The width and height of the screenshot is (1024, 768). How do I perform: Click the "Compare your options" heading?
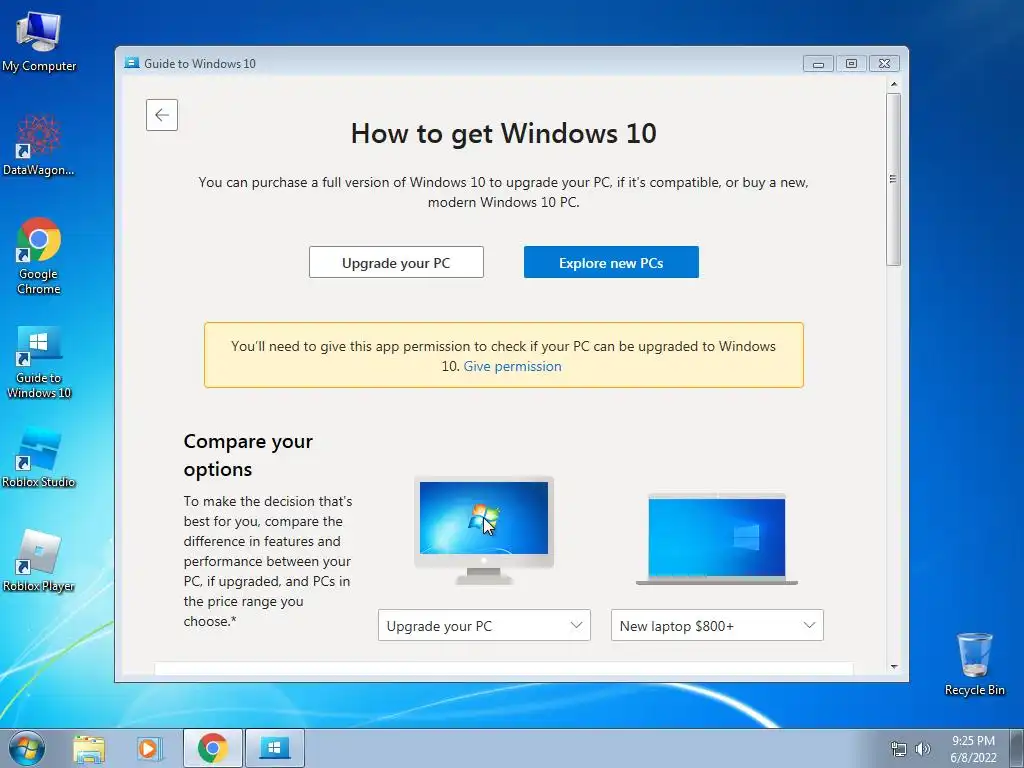[x=248, y=455]
